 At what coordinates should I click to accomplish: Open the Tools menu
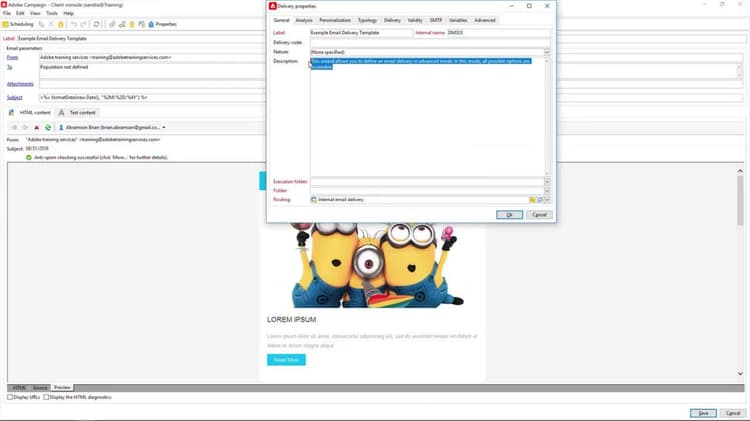tap(52, 13)
